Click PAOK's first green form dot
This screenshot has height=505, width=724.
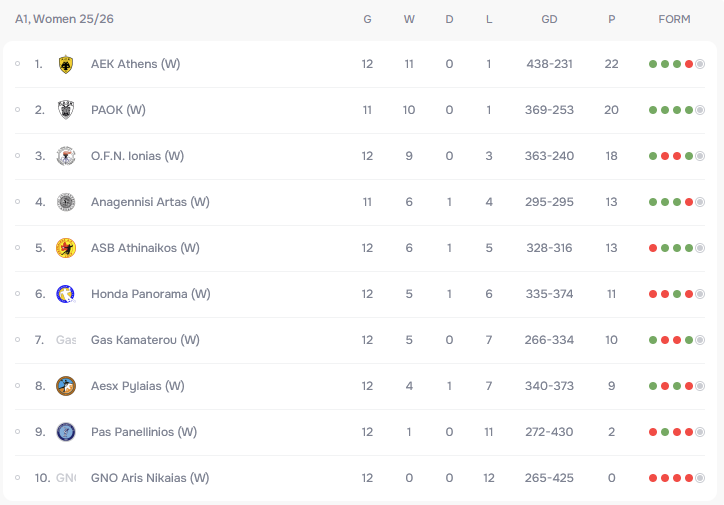tap(653, 110)
